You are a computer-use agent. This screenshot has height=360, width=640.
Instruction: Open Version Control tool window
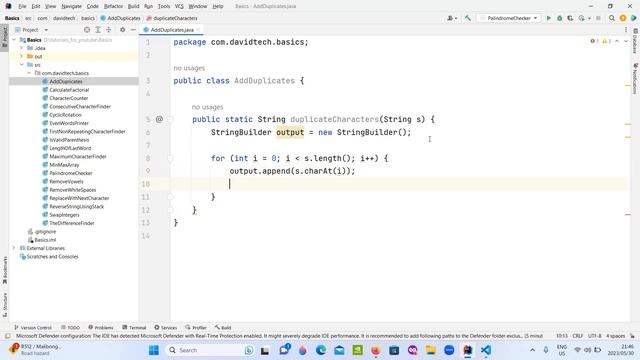pyautogui.click(x=33, y=327)
